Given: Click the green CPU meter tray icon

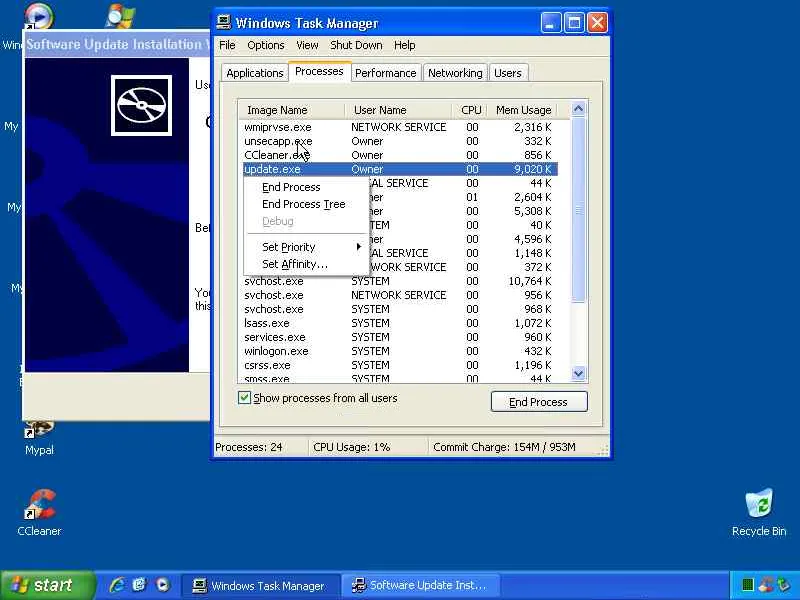Looking at the screenshot, I should pos(747,585).
